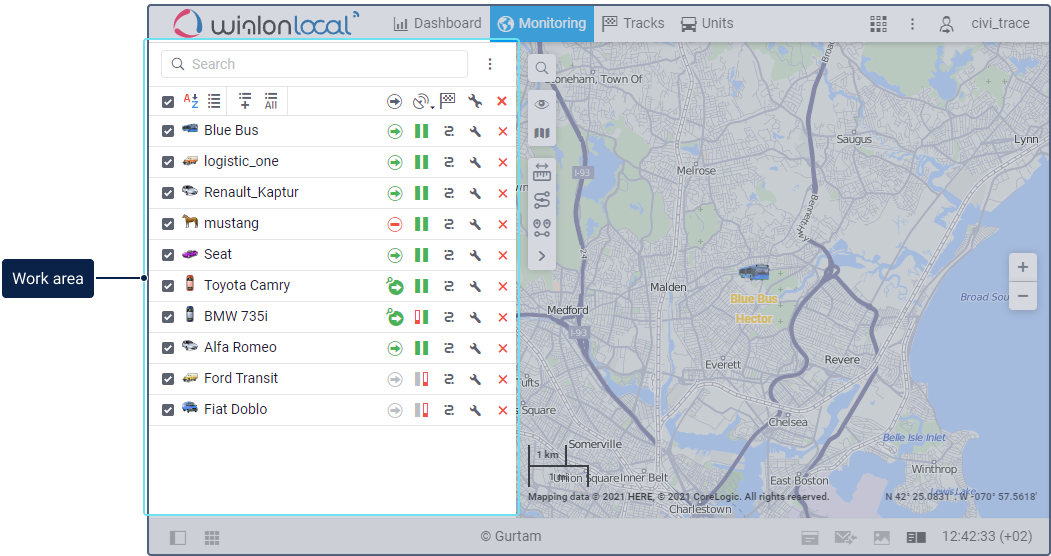Uncheck the Blue Bus checkbox
Image resolution: width=1051 pixels, height=556 pixels.
pos(168,131)
